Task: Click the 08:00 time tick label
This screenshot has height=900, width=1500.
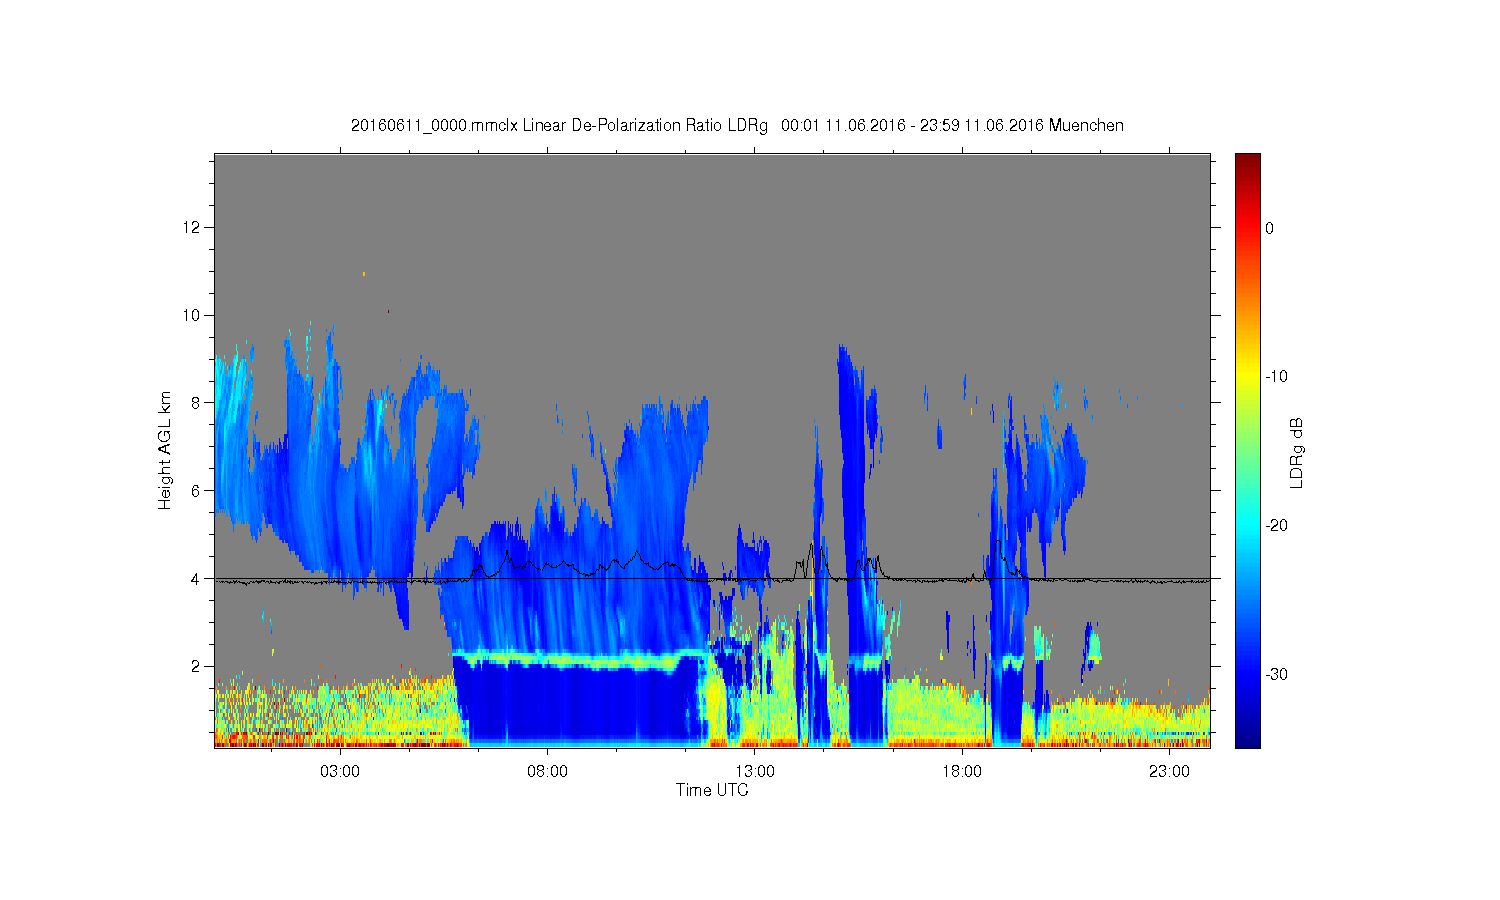Action: point(548,772)
